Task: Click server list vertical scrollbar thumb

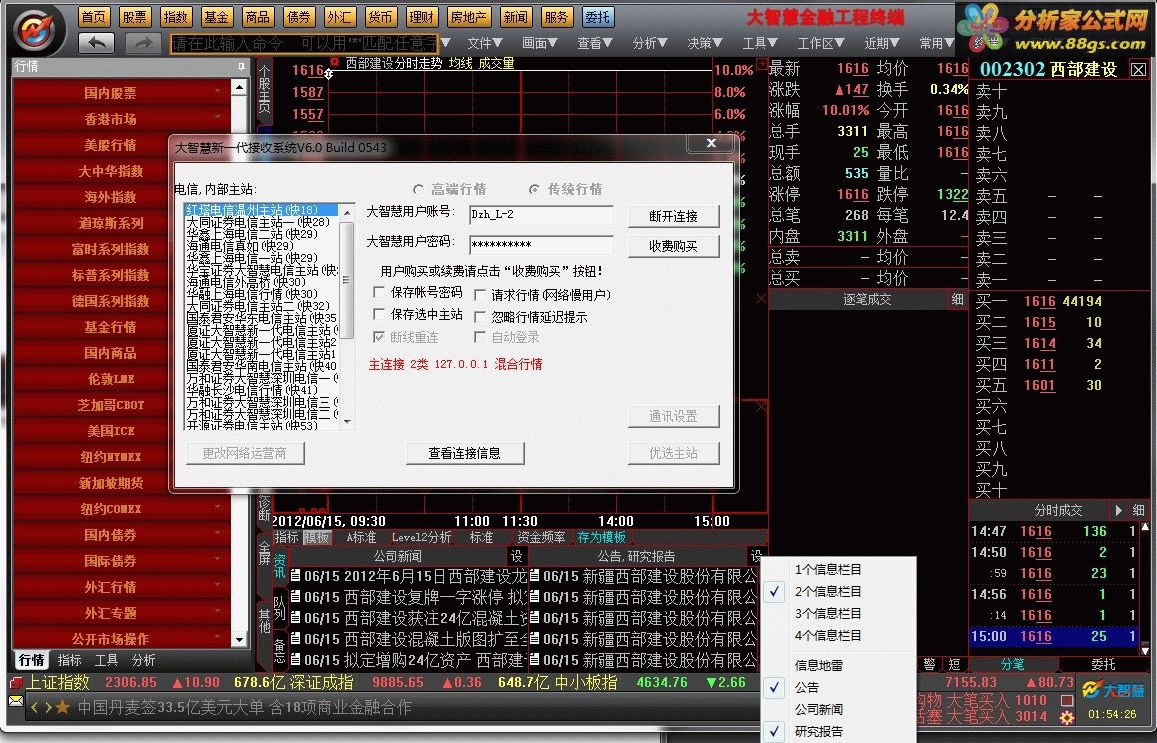Action: 348,278
